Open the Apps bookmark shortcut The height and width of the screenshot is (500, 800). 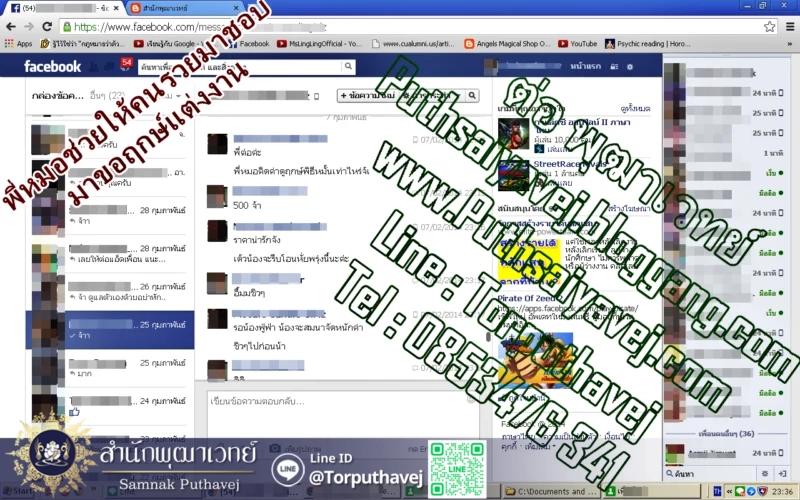[18, 44]
